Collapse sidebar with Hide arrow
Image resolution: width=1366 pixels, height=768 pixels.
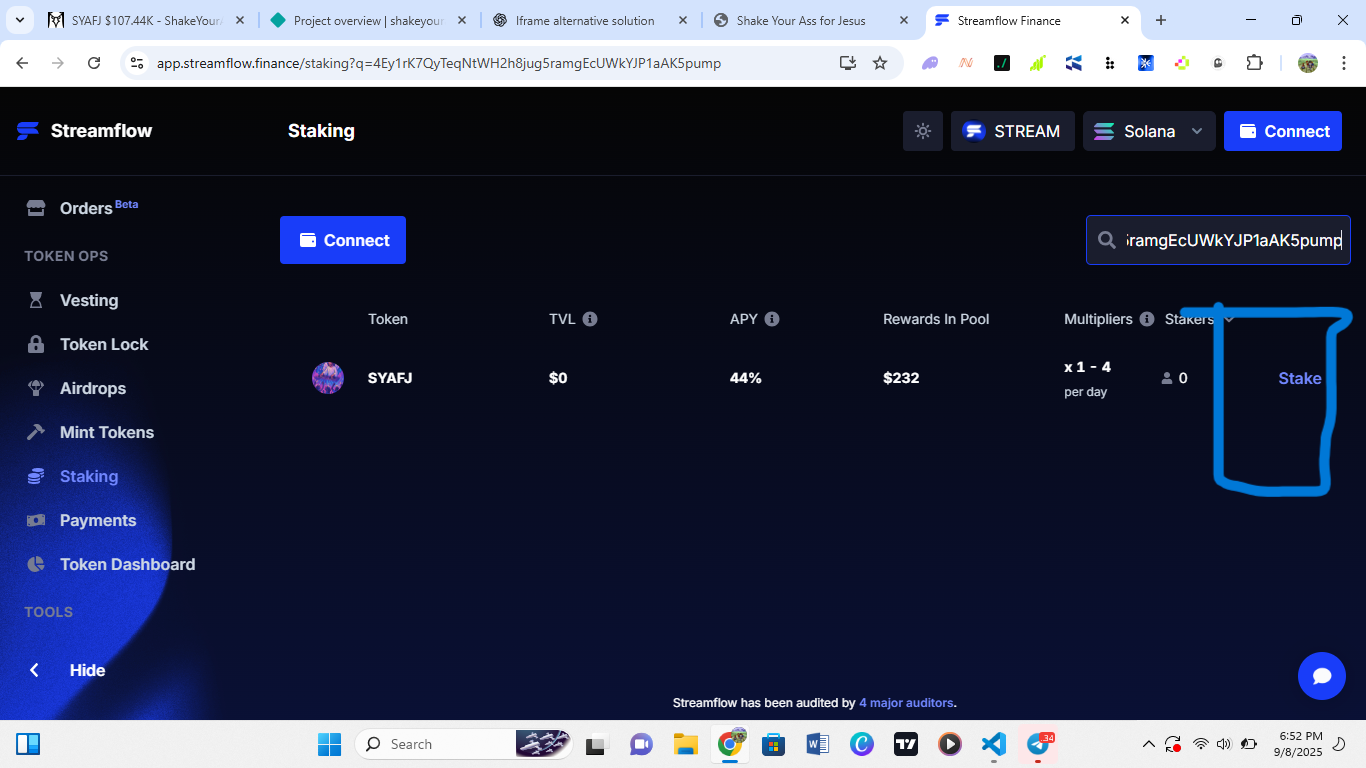[x=35, y=670]
